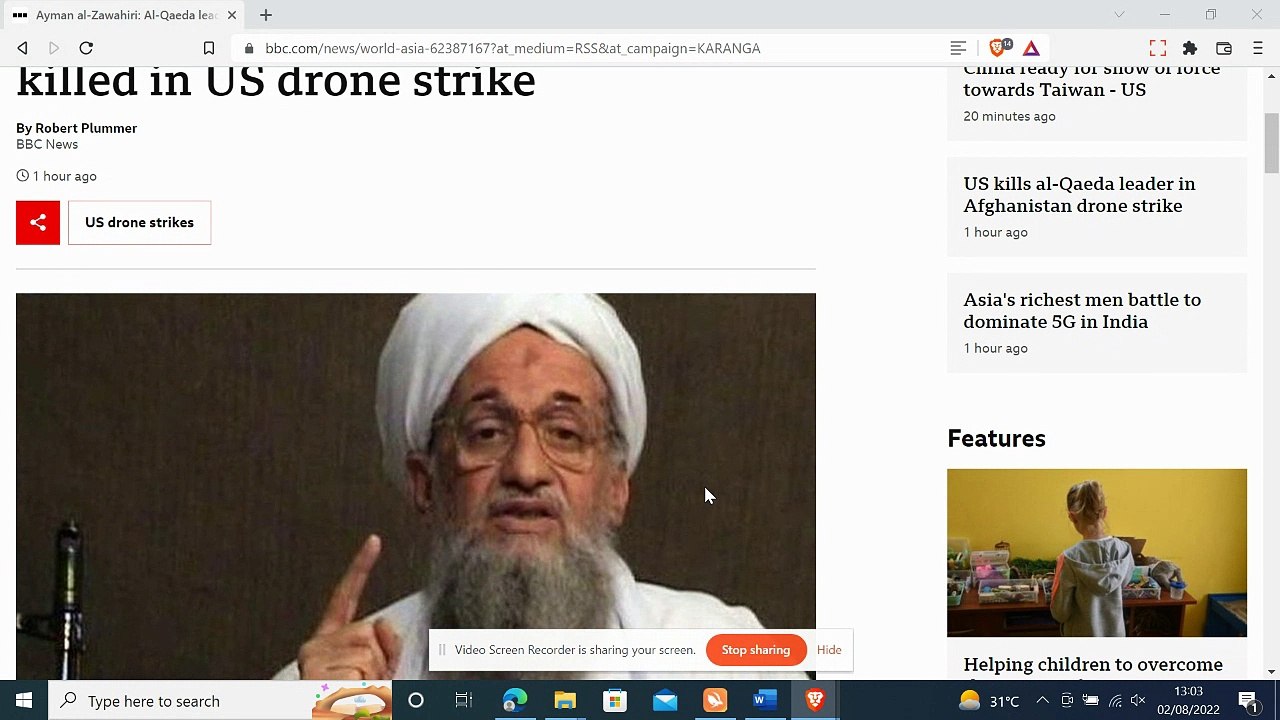This screenshot has height=720, width=1280.
Task: Open the Action Center notifications icon
Action: click(x=1248, y=701)
